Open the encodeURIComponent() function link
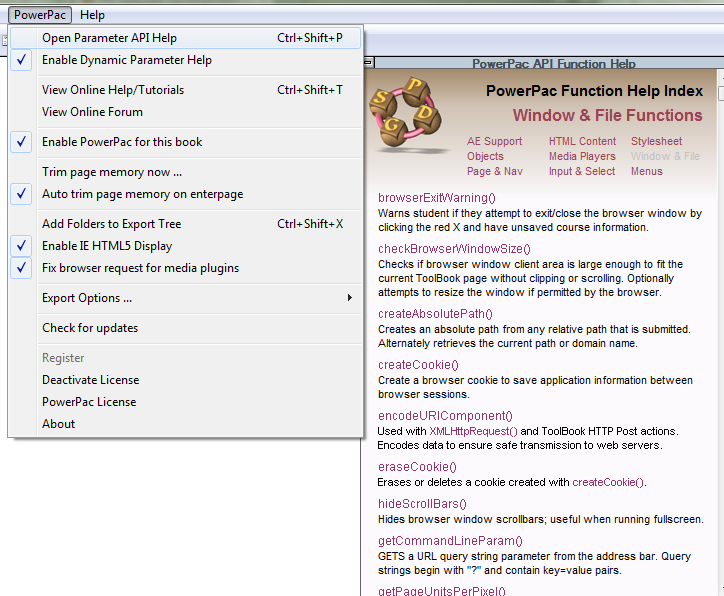This screenshot has width=724, height=596. click(446, 416)
